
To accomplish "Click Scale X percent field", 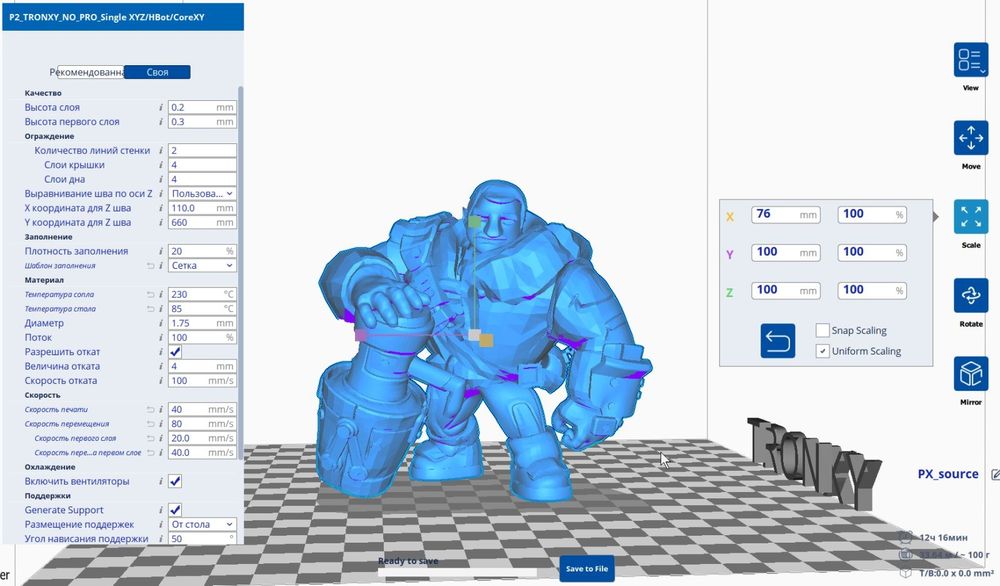I will point(872,214).
